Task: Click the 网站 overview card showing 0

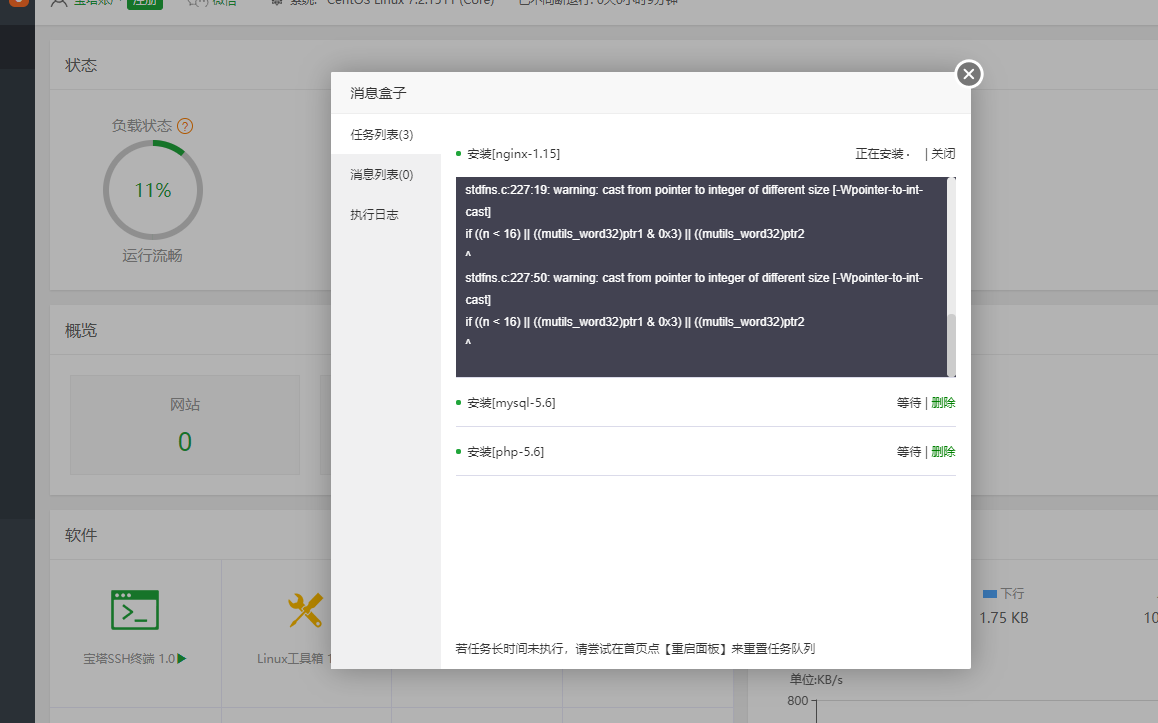Action: (x=185, y=425)
